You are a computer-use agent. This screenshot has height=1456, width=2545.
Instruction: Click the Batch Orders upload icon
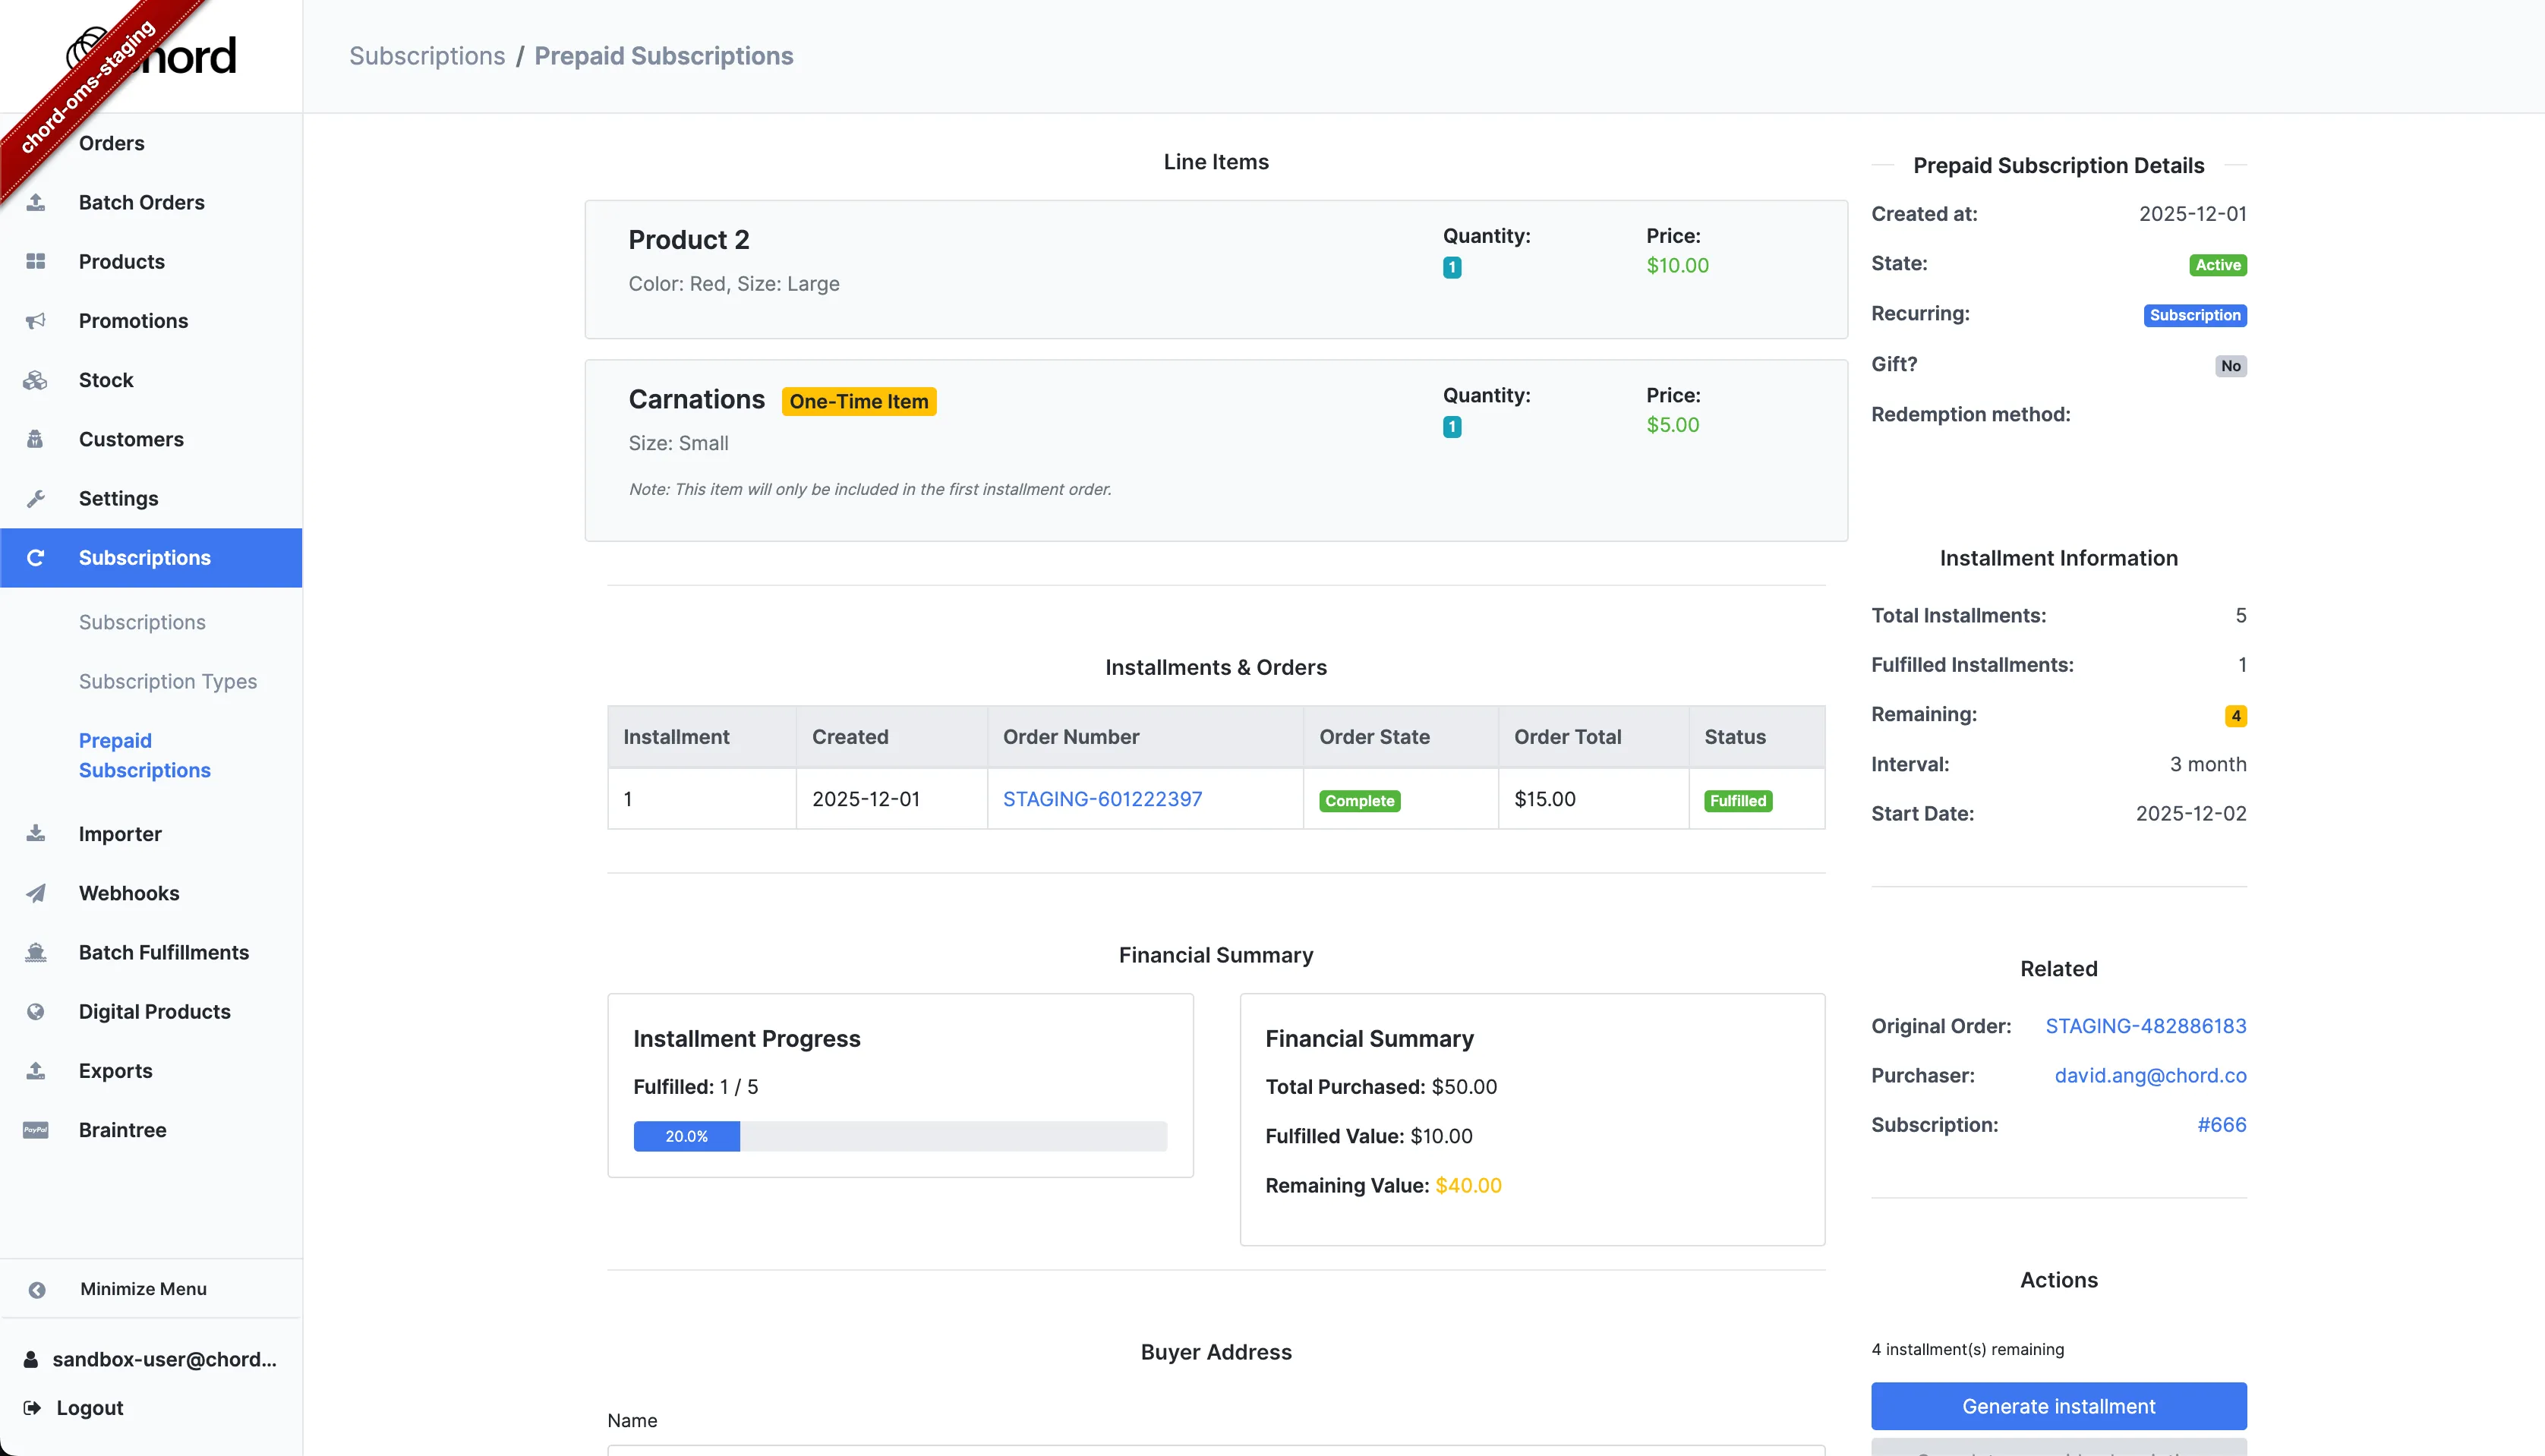tap(36, 203)
